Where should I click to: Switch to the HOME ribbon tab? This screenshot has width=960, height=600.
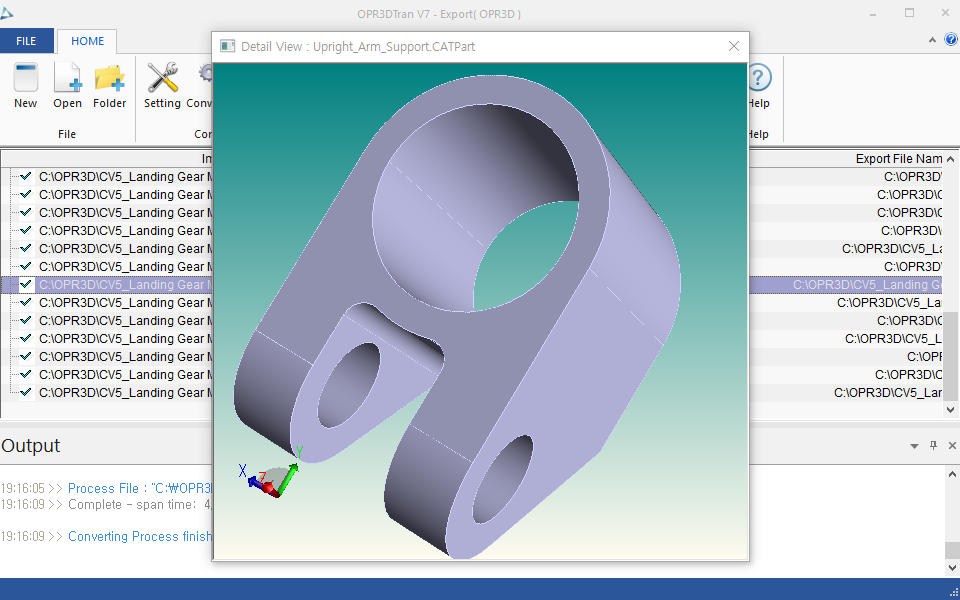(x=87, y=41)
